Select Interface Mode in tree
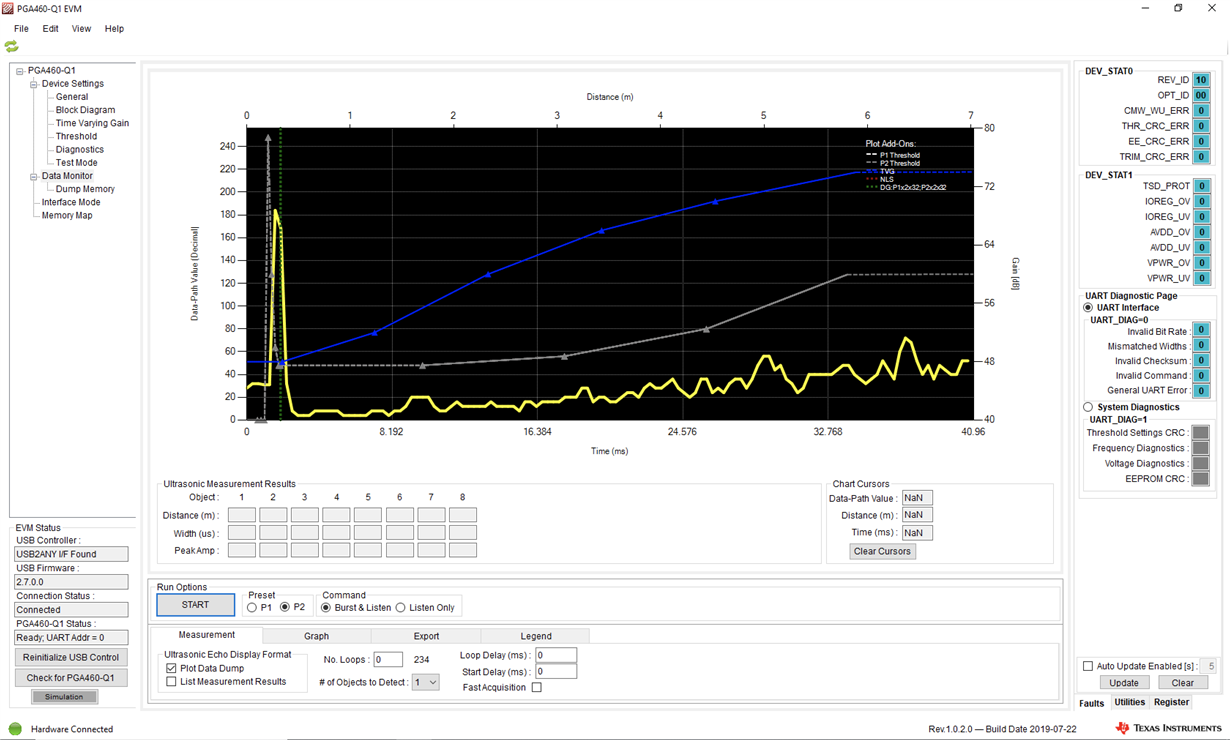The height and width of the screenshot is (740, 1230). 71,202
